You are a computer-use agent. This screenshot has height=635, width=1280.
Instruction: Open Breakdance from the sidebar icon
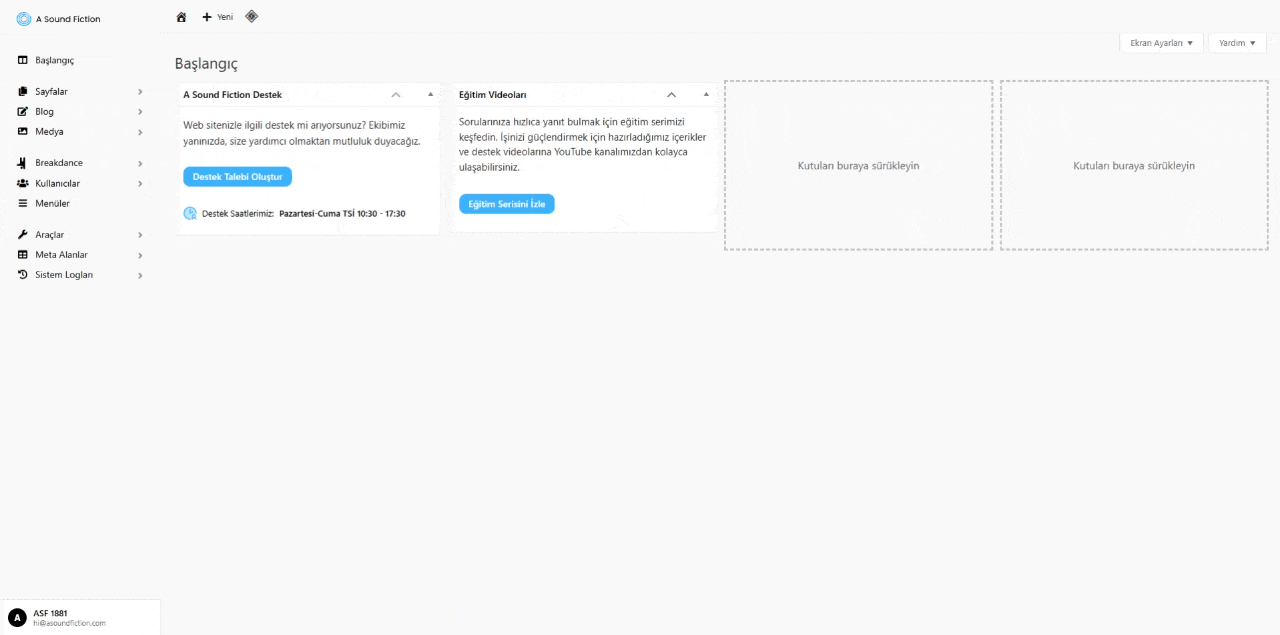coord(22,162)
